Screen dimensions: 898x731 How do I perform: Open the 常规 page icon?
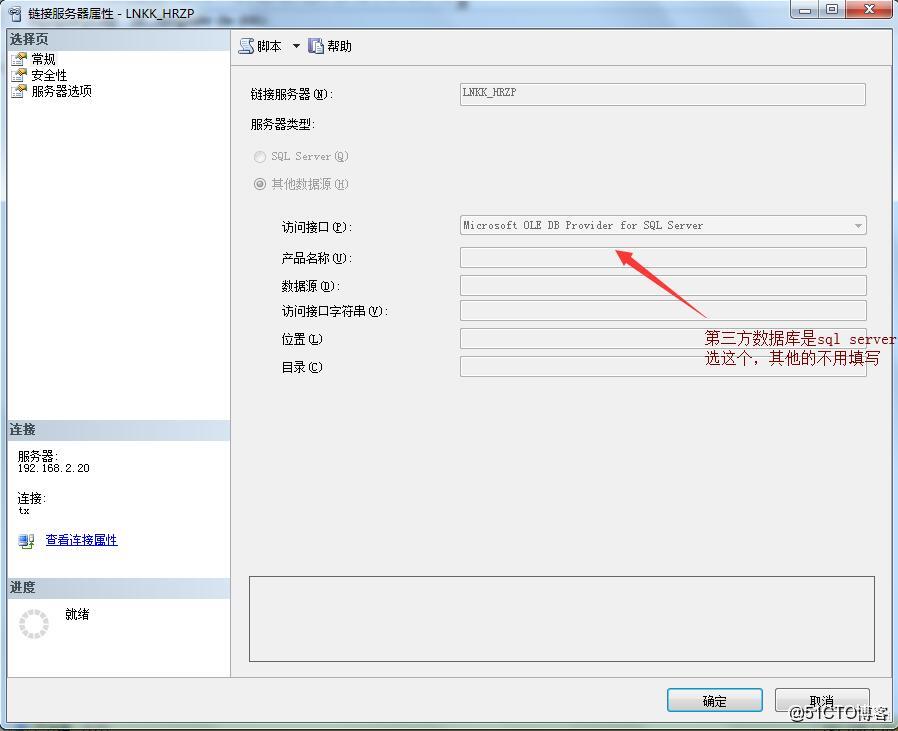tap(19, 59)
